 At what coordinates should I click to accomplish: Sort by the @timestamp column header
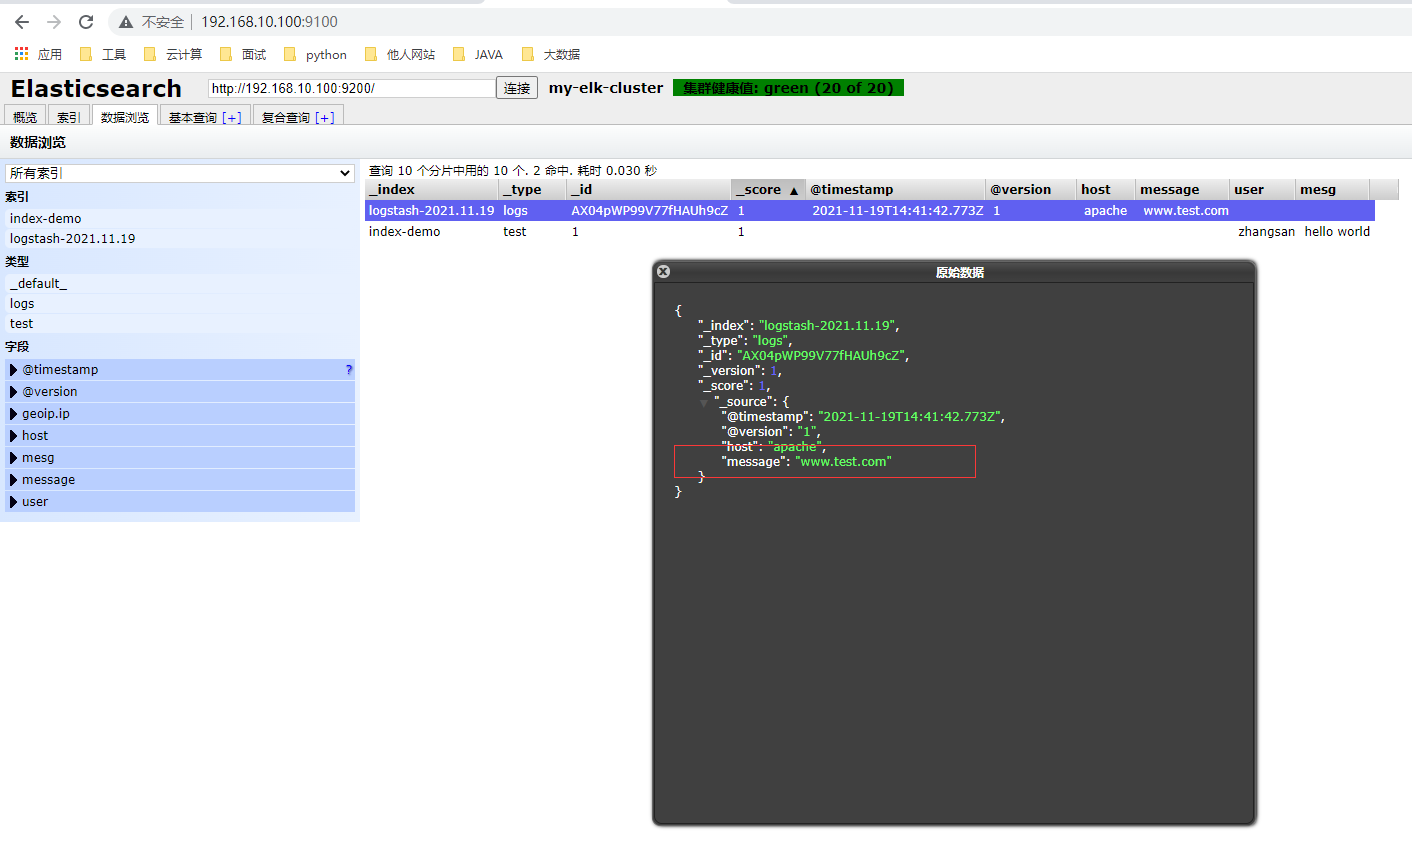click(896, 189)
